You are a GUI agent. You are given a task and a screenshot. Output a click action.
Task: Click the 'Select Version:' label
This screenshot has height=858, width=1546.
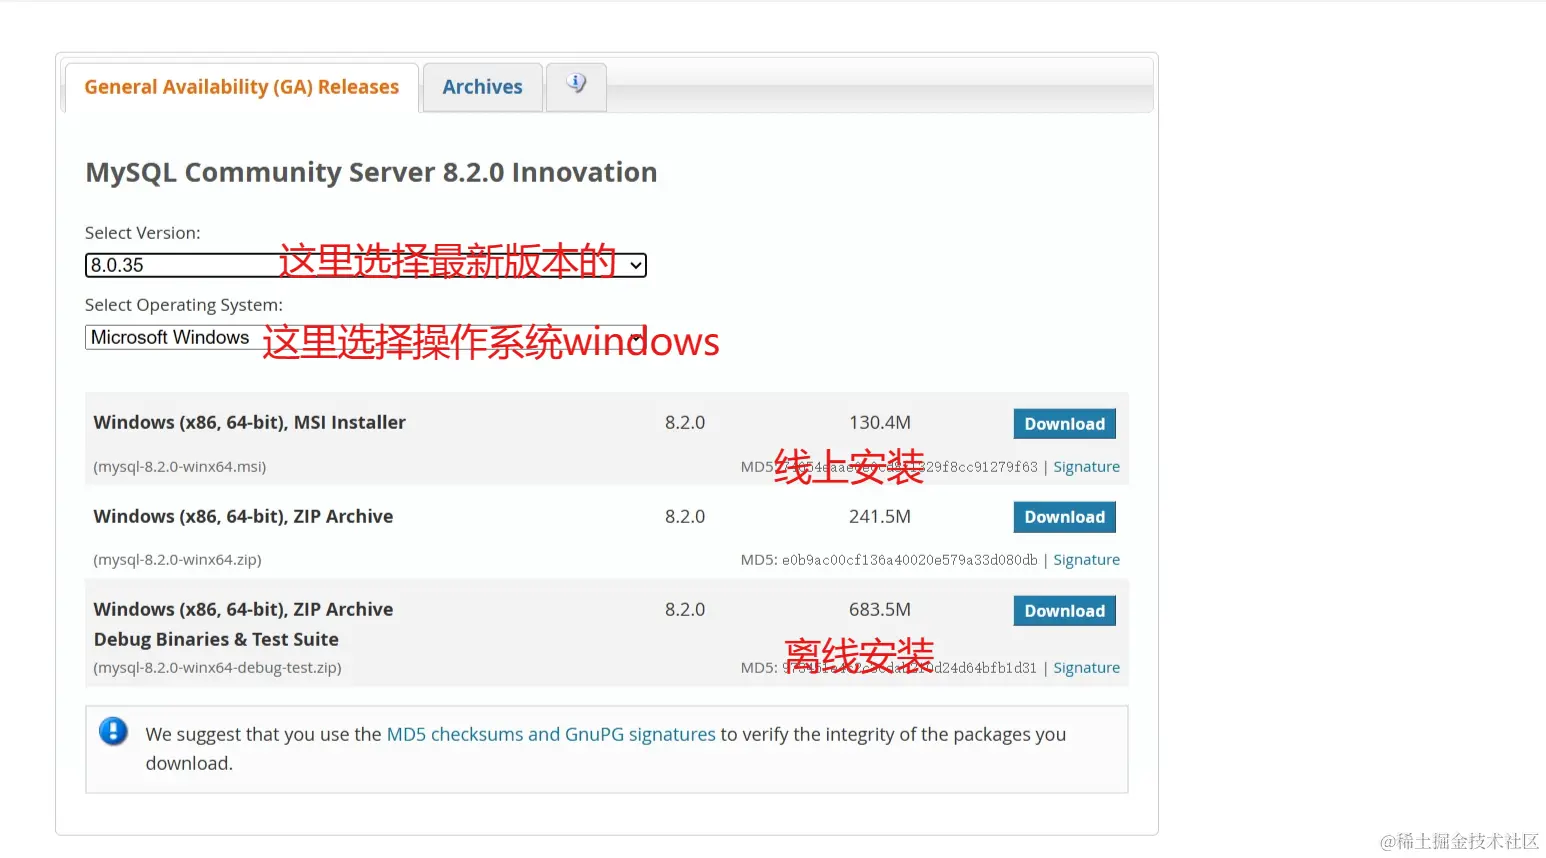142,233
